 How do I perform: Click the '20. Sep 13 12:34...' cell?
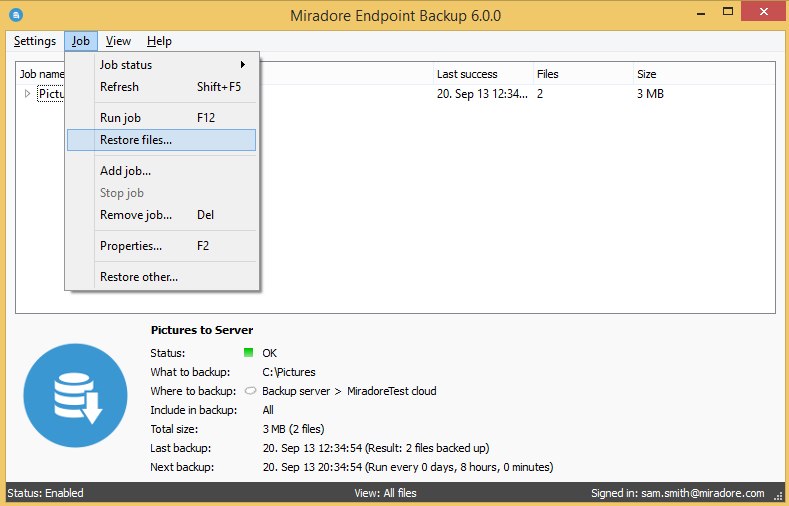point(482,94)
